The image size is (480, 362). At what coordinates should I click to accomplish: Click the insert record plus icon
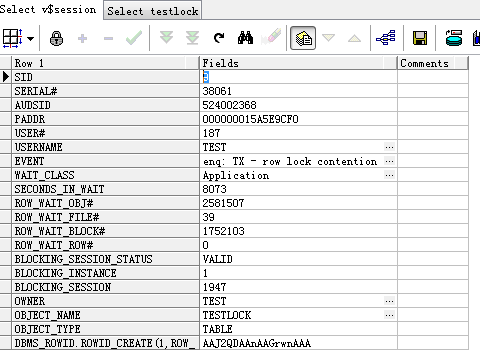(82, 39)
